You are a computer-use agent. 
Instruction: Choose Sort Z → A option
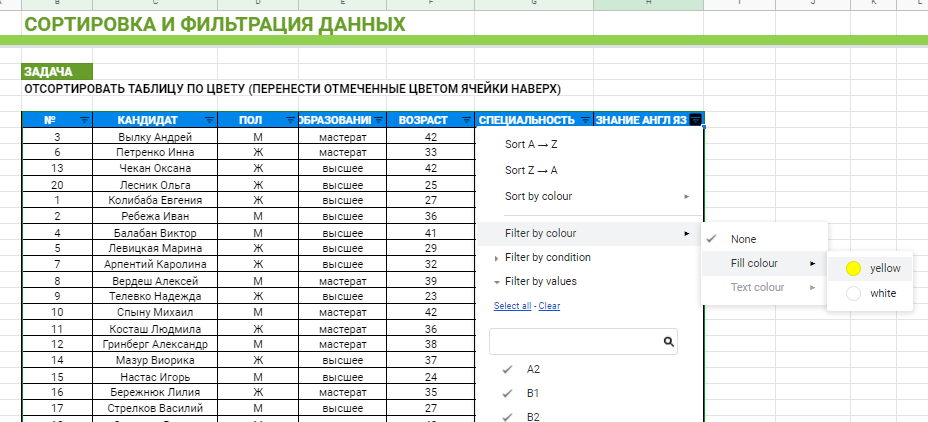tap(531, 170)
